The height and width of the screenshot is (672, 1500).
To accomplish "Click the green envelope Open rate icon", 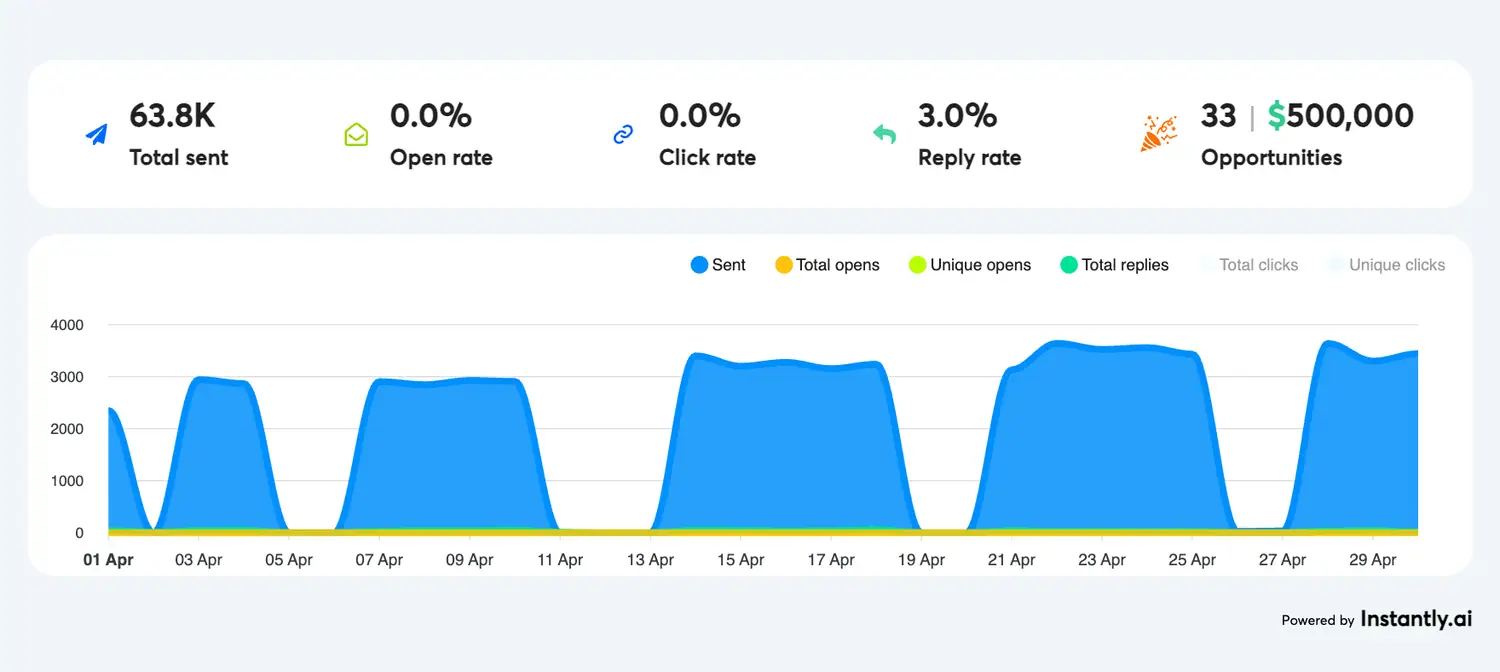I will [x=356, y=135].
